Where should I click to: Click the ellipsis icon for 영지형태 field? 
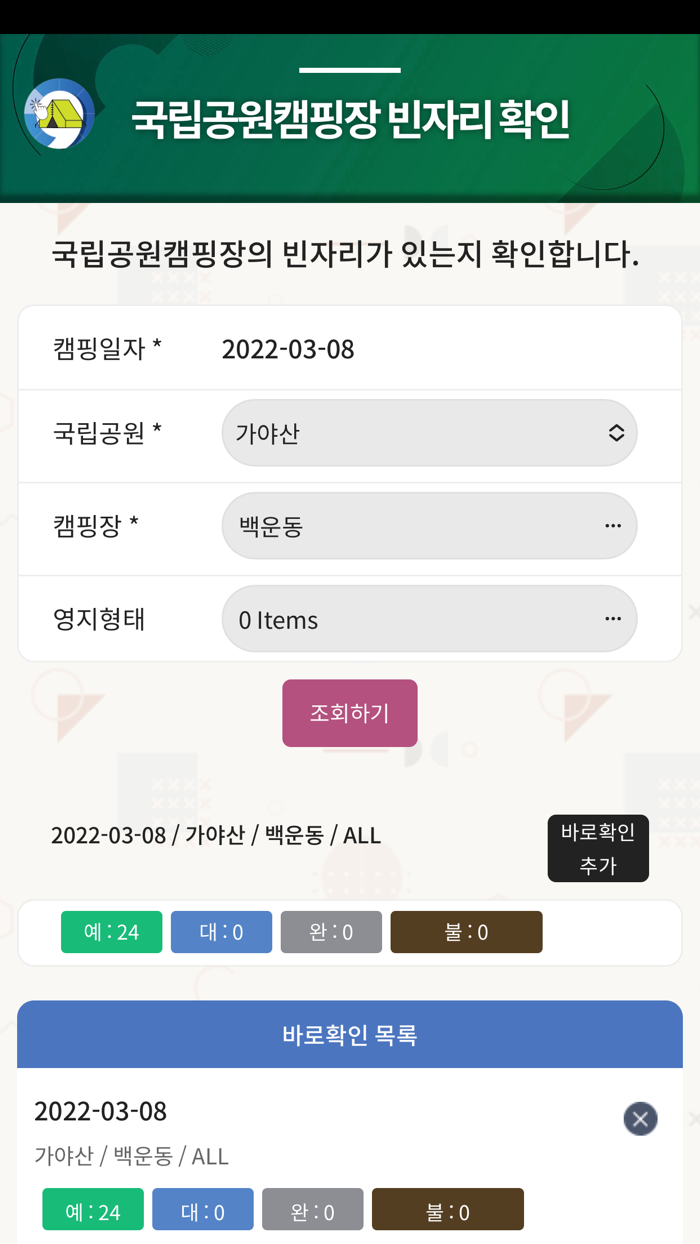[x=613, y=618]
